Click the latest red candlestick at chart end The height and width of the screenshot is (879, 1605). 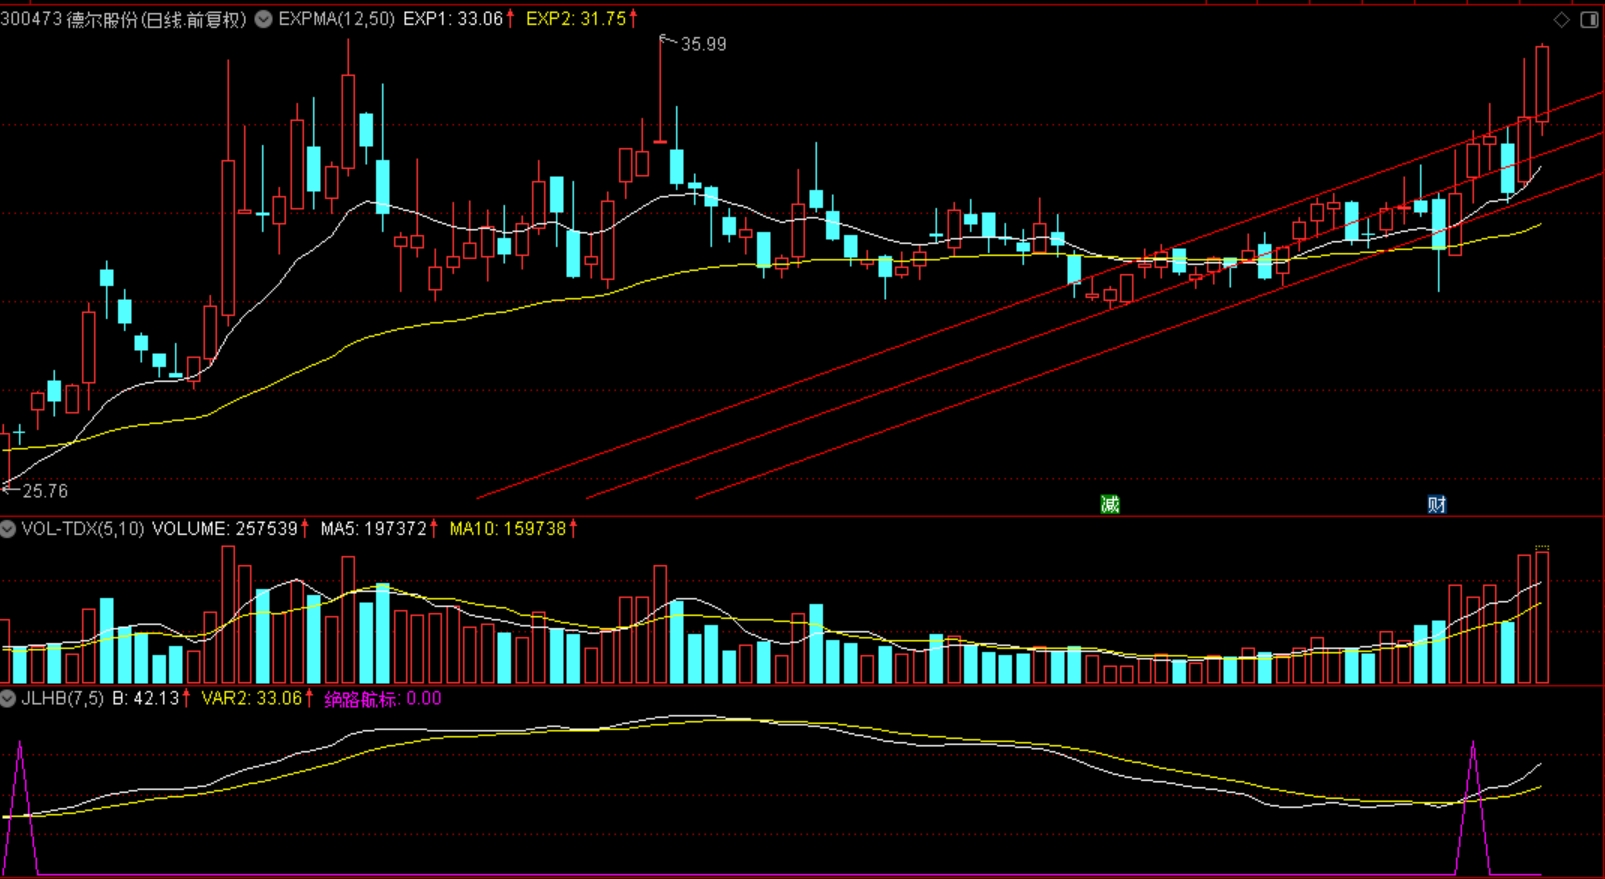[1542, 84]
